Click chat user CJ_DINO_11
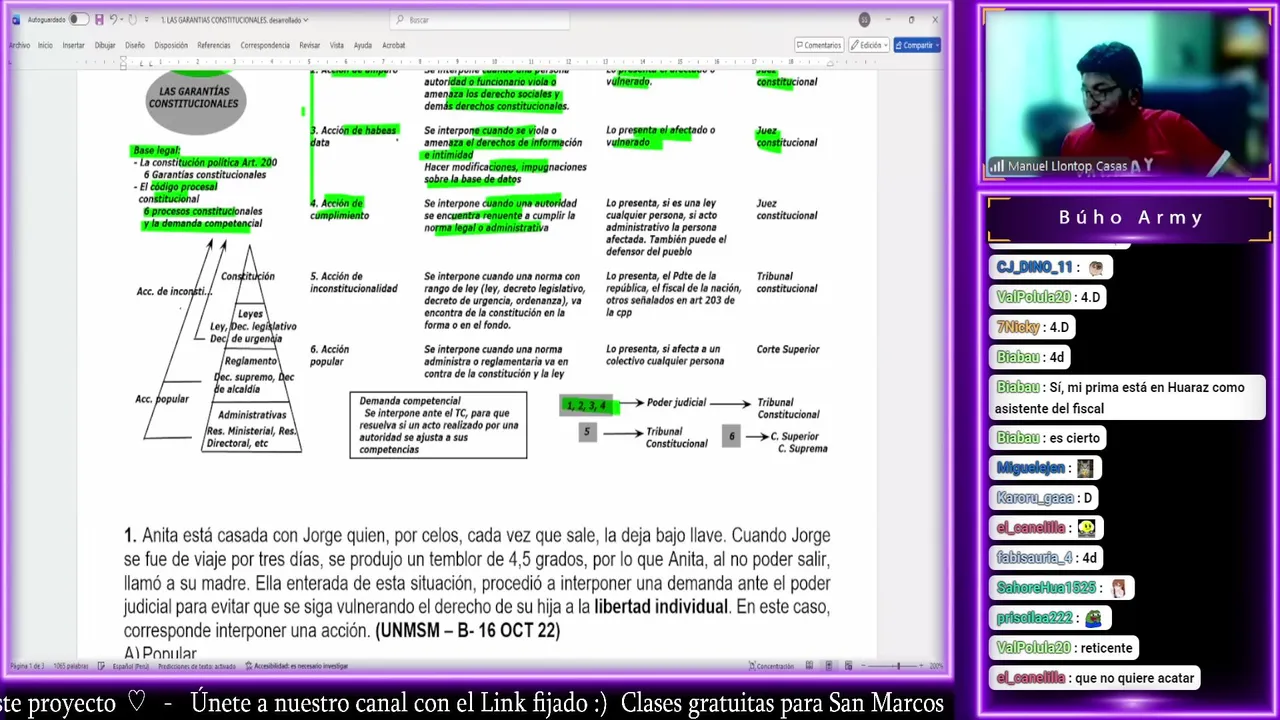Viewport: 1280px width, 720px height. click(1034, 267)
